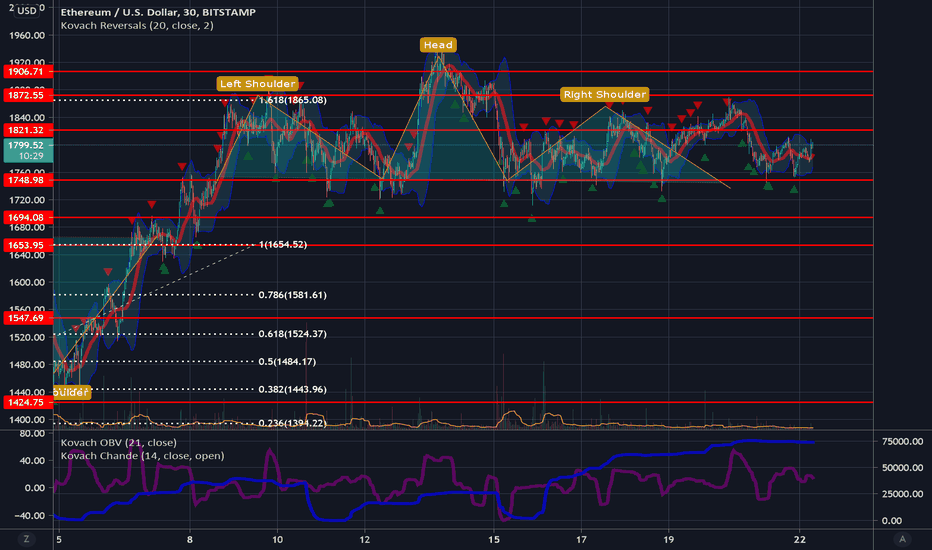Click the 1(1654.52) Fibonacci label

283,244
